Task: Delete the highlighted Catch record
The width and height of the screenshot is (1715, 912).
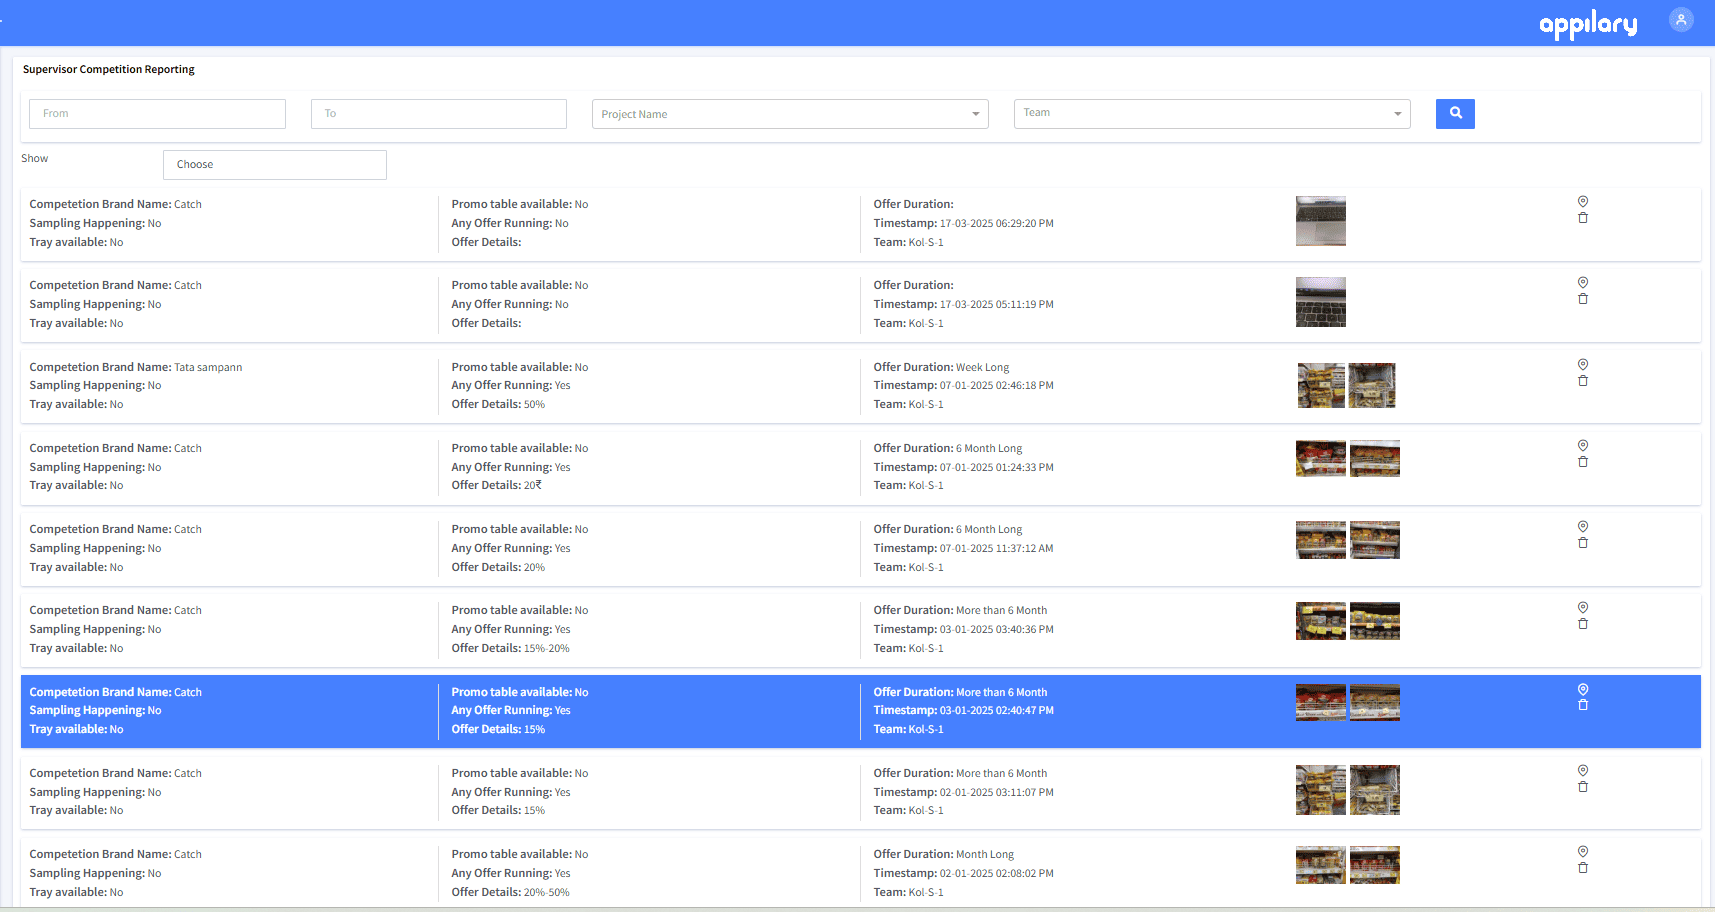Action: tap(1583, 704)
